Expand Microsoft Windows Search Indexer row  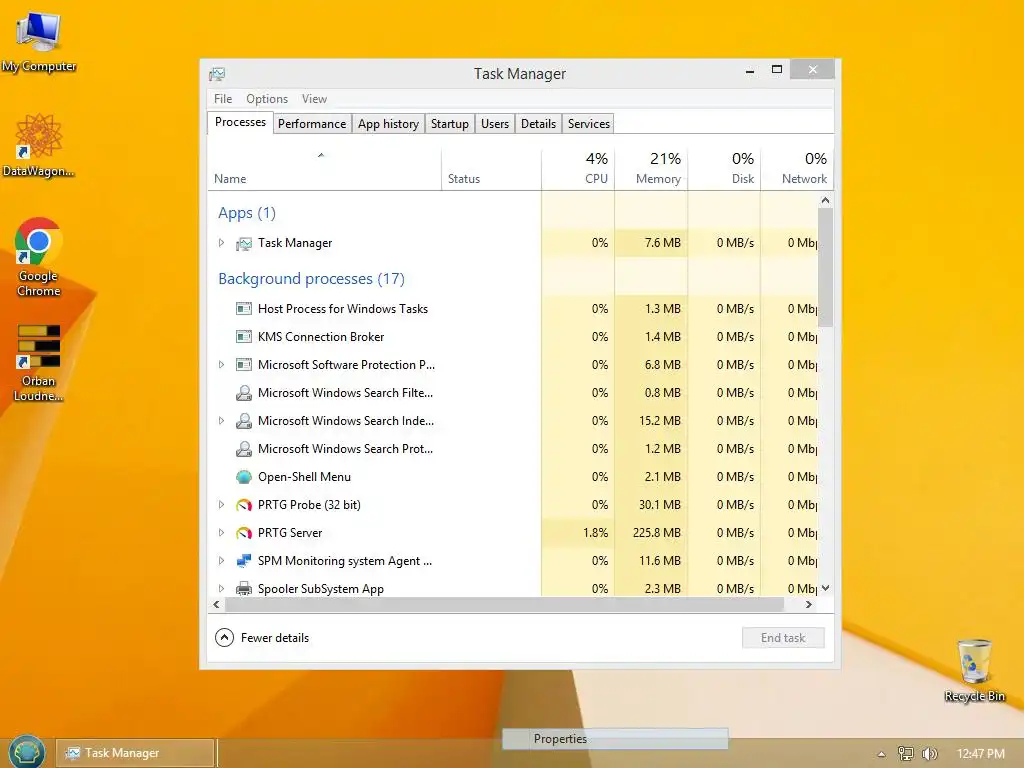[x=221, y=421]
